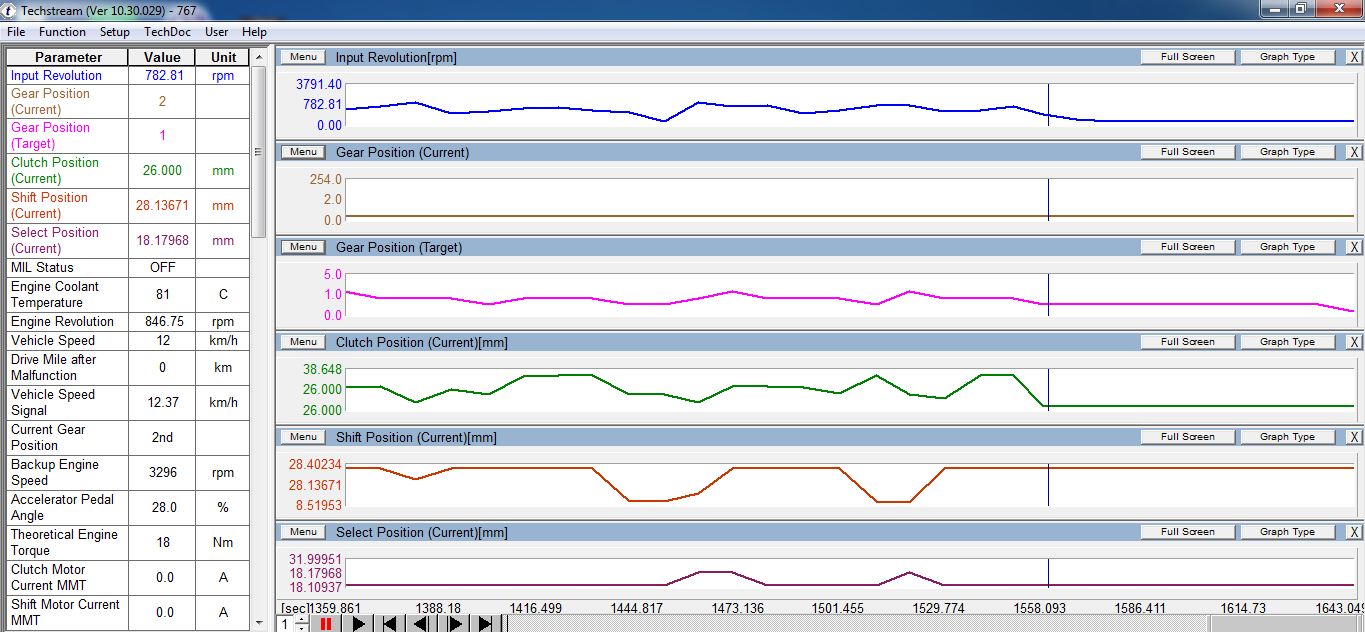Open Graph Type for Shift Position graph
Screen dimensions: 1365x632
point(1287,437)
